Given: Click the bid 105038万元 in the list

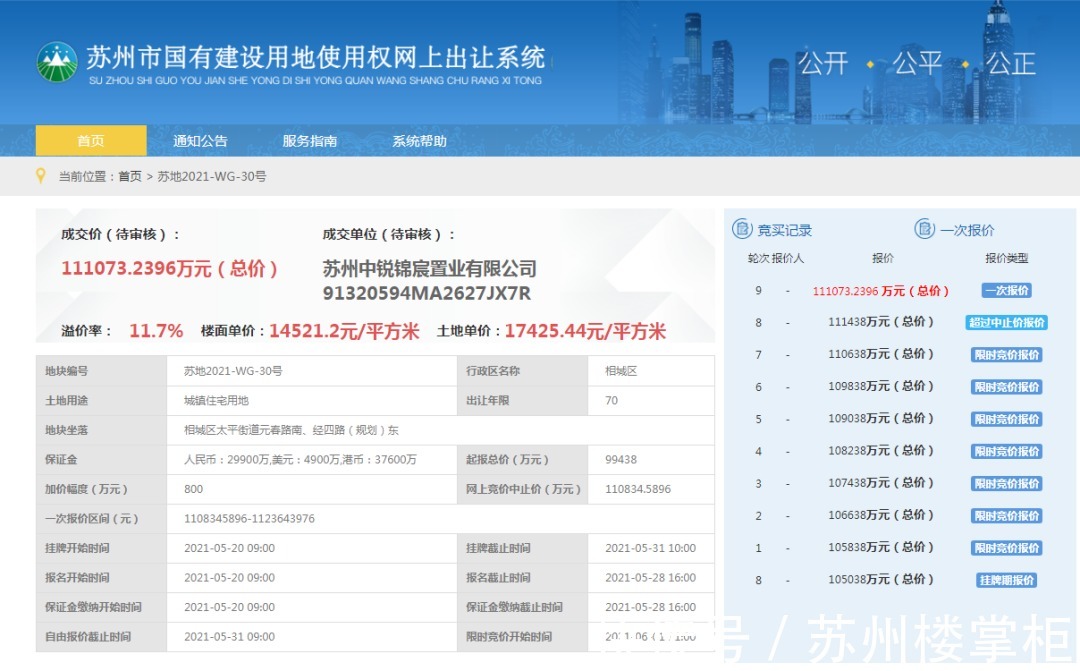Looking at the screenshot, I should 881,579.
